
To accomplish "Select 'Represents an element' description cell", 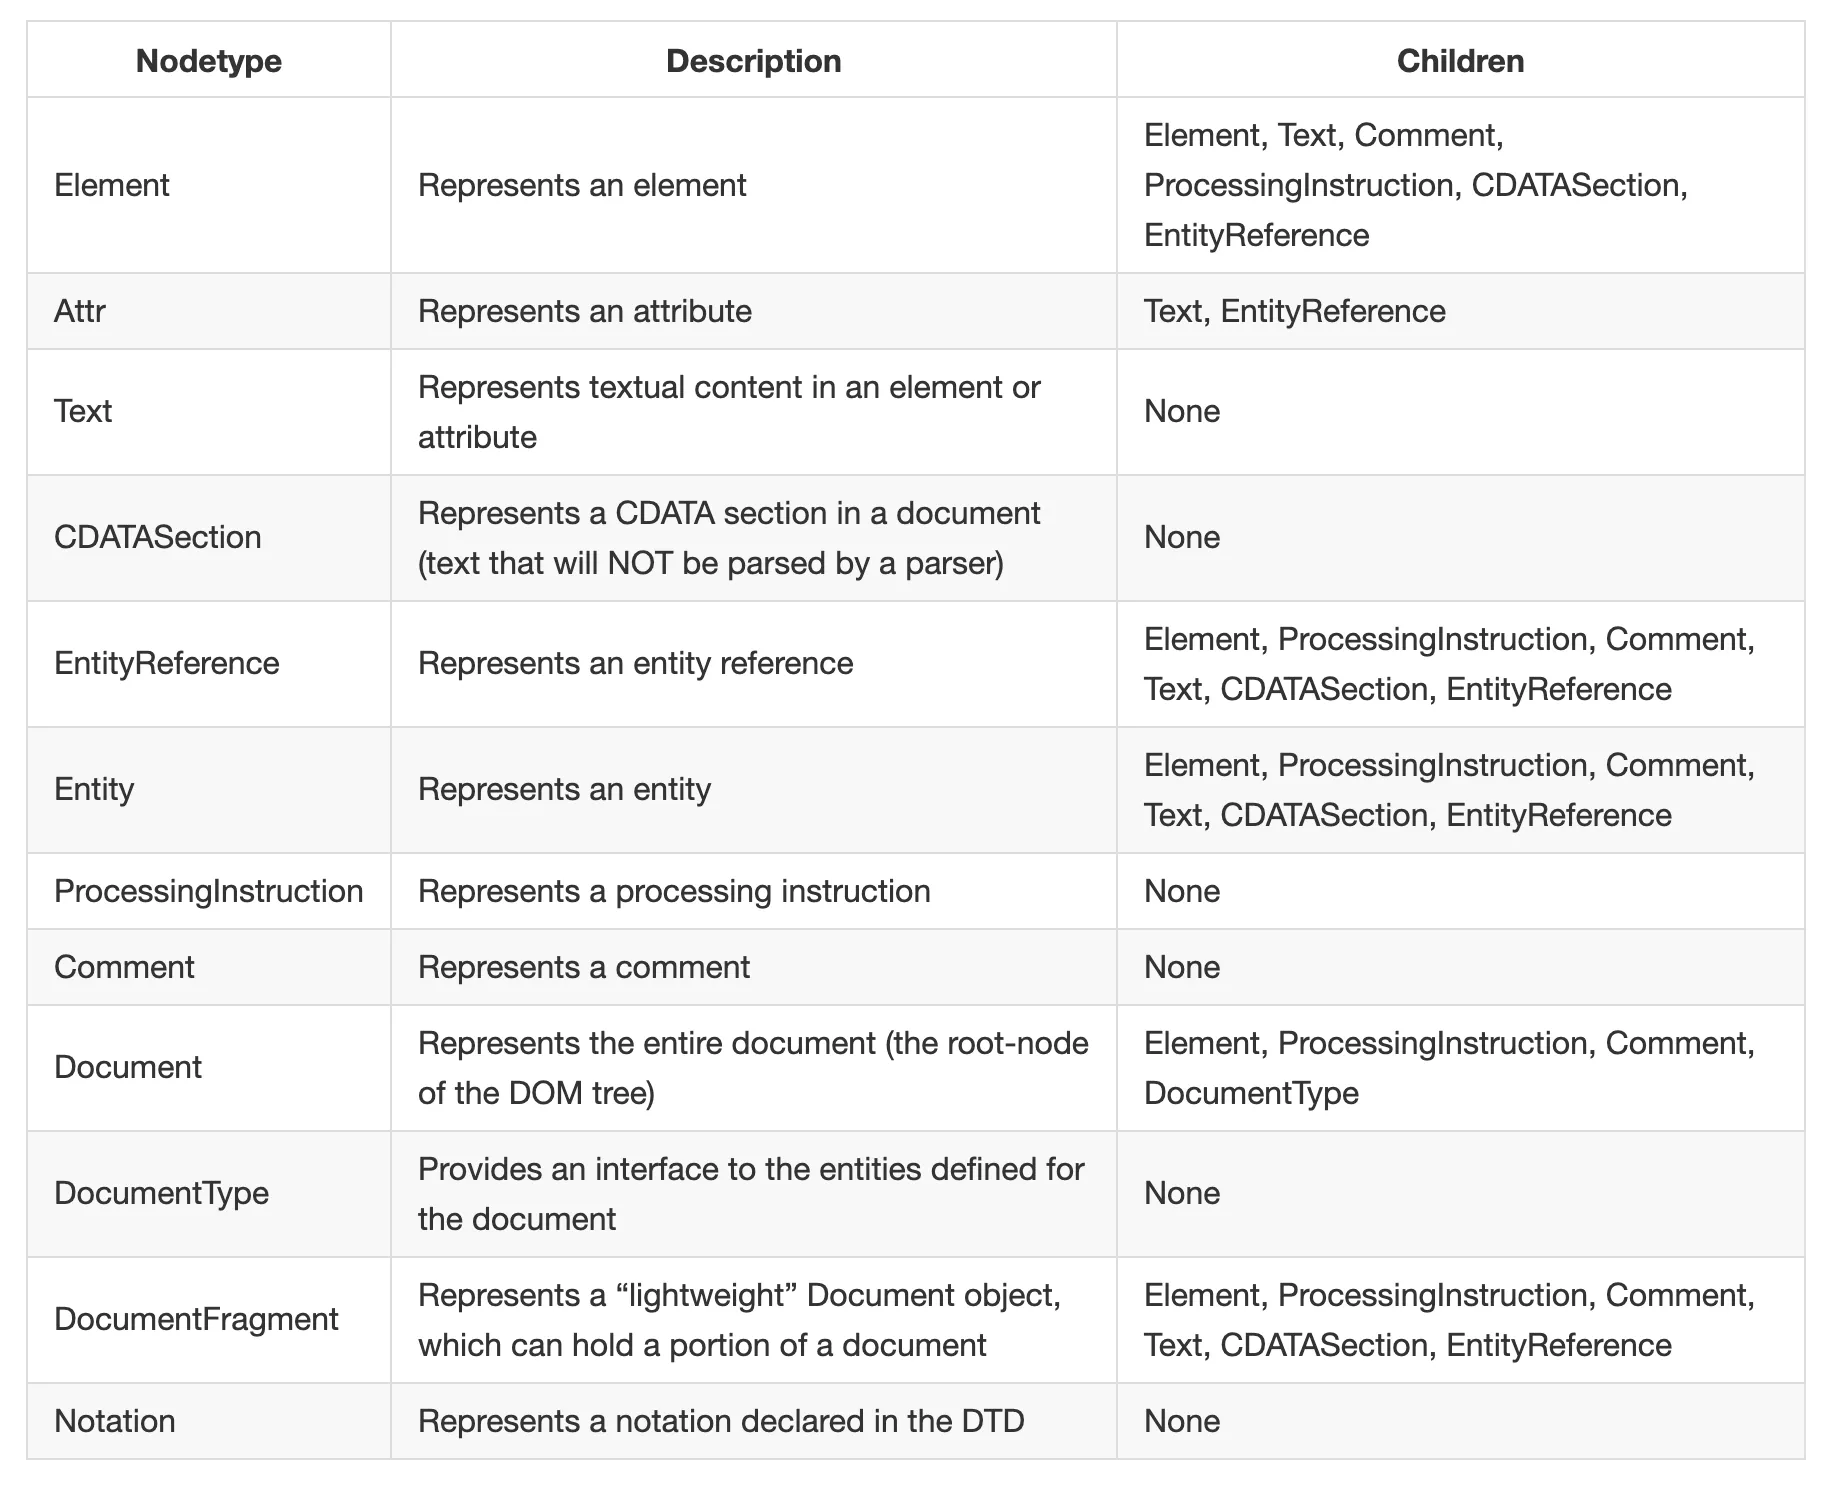I will [582, 185].
